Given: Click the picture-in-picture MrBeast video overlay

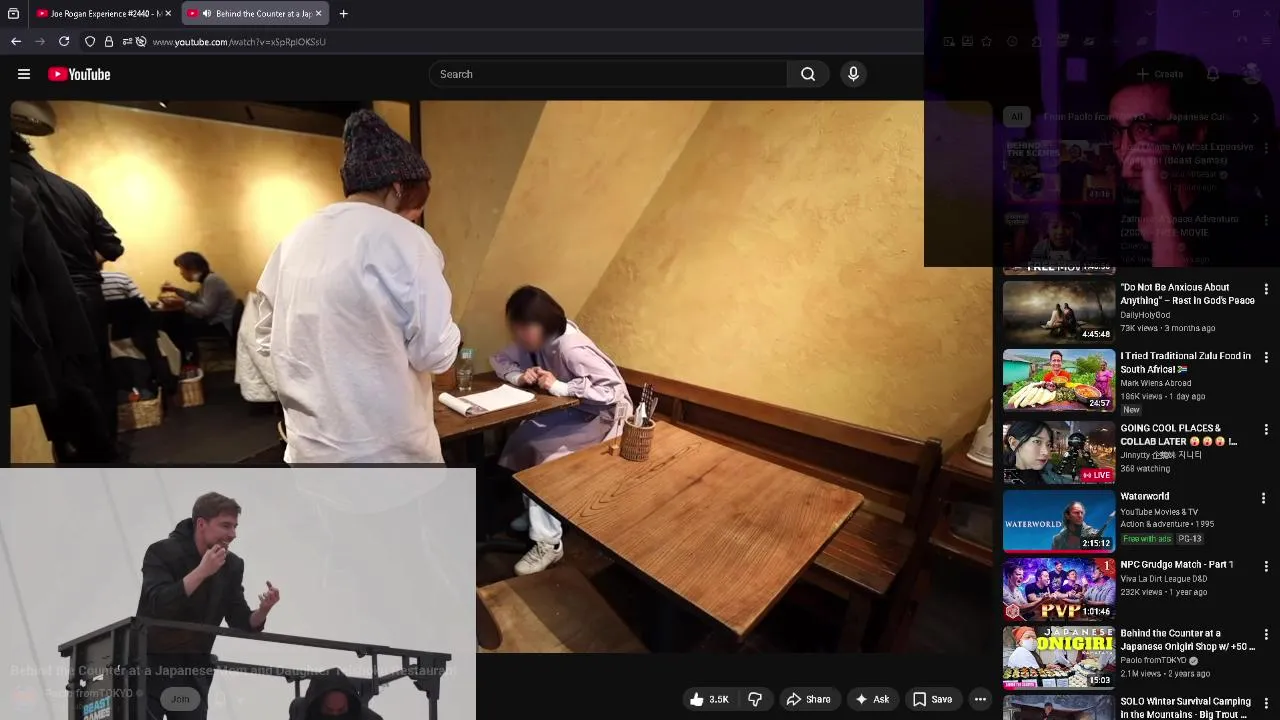Looking at the screenshot, I should [x=237, y=594].
